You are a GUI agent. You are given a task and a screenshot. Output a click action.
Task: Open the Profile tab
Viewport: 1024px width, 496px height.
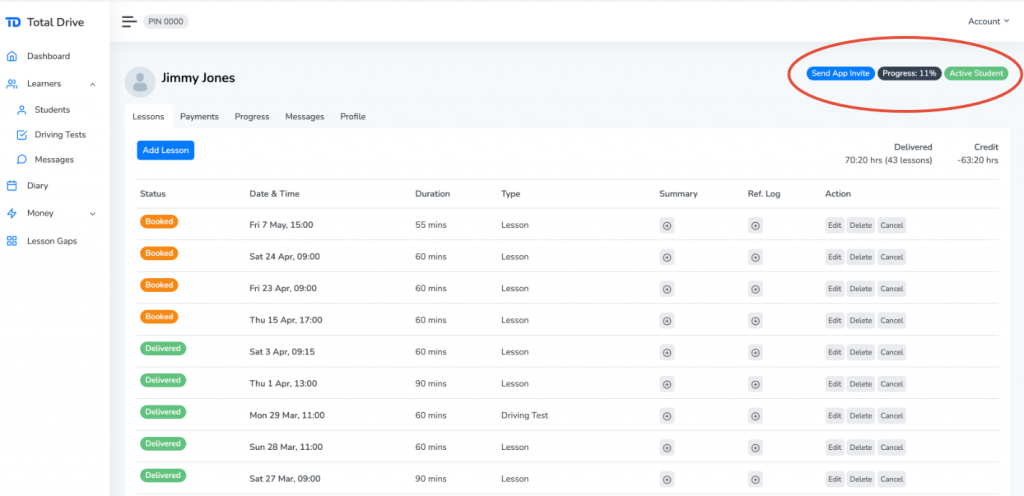coord(353,117)
